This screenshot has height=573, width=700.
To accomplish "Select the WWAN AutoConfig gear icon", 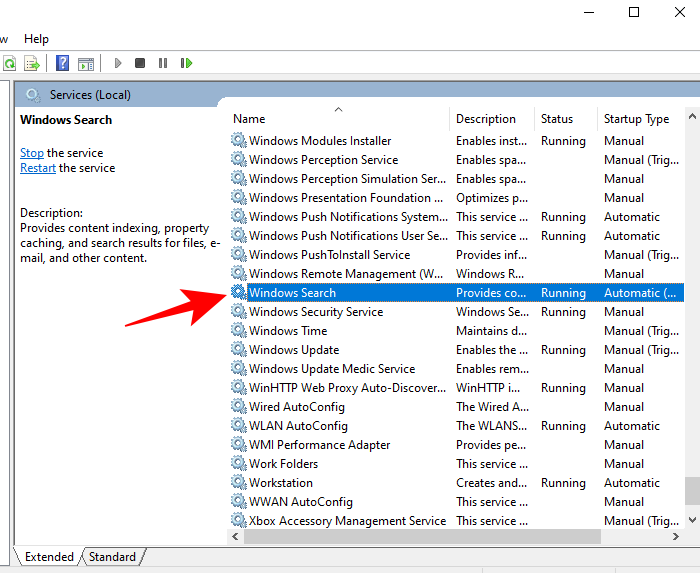I will (x=238, y=501).
